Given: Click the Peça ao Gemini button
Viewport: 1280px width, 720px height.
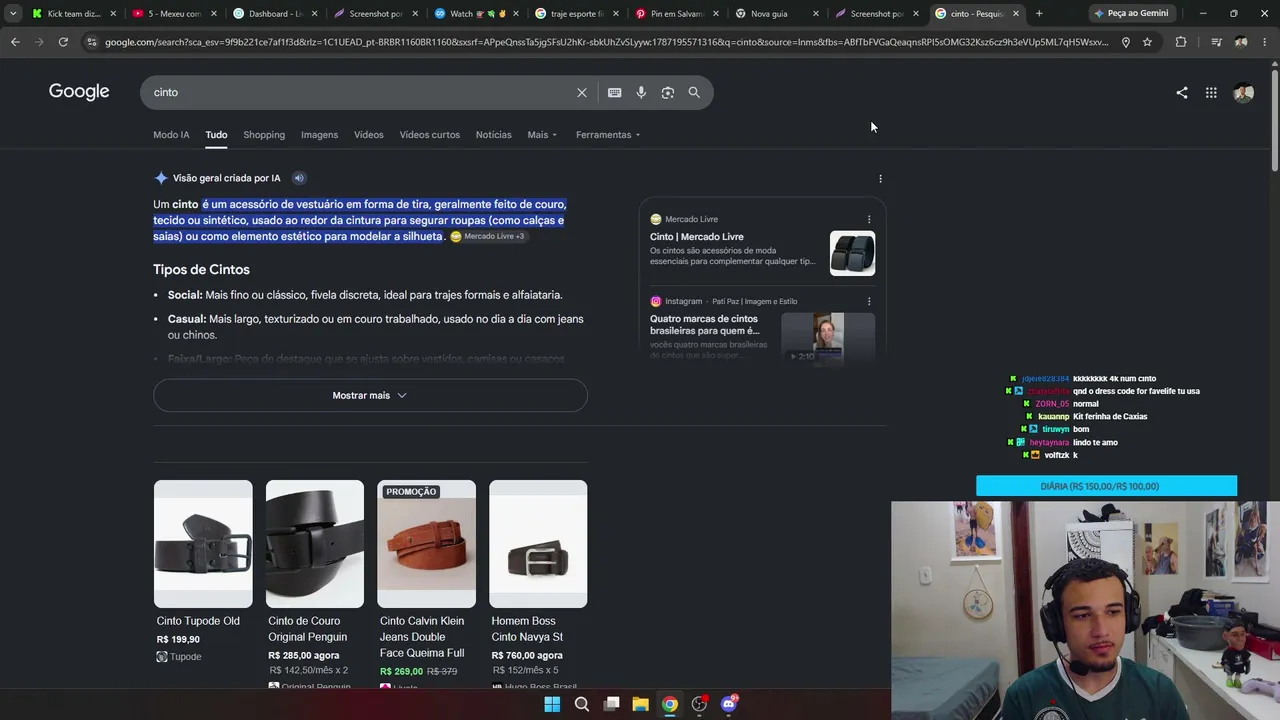Looking at the screenshot, I should (1131, 13).
